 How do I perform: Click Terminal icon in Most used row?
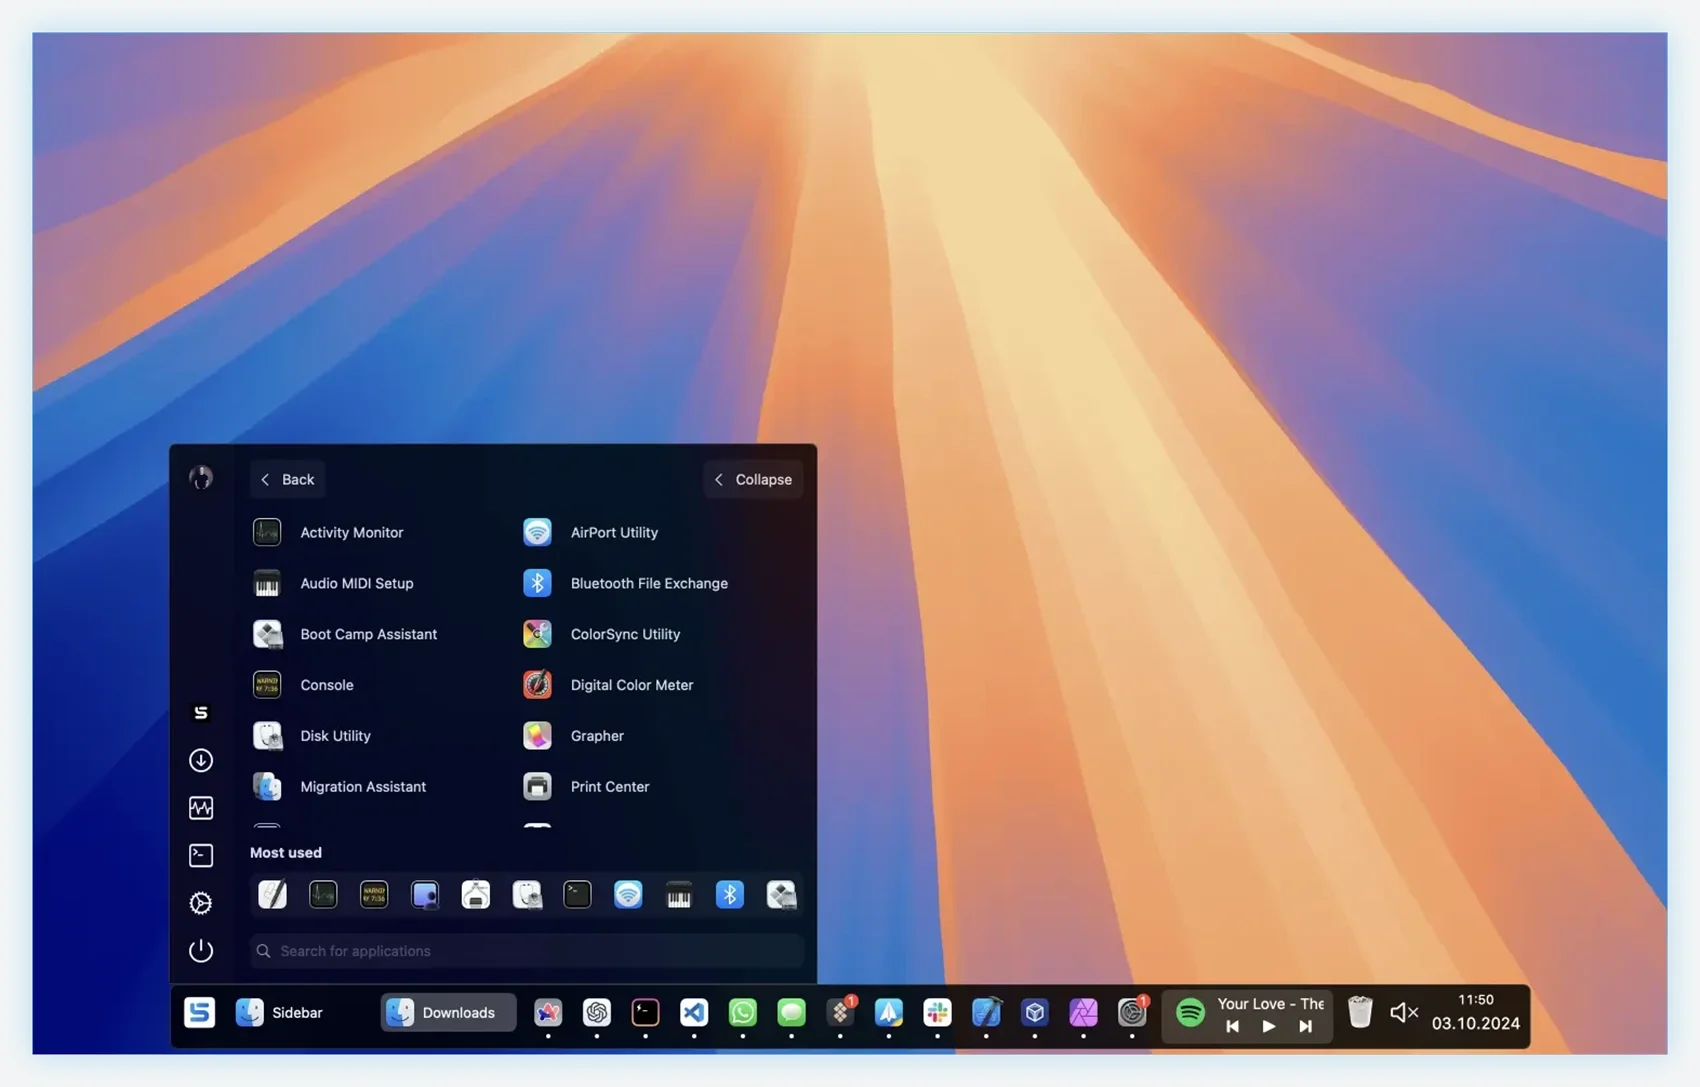pos(578,895)
